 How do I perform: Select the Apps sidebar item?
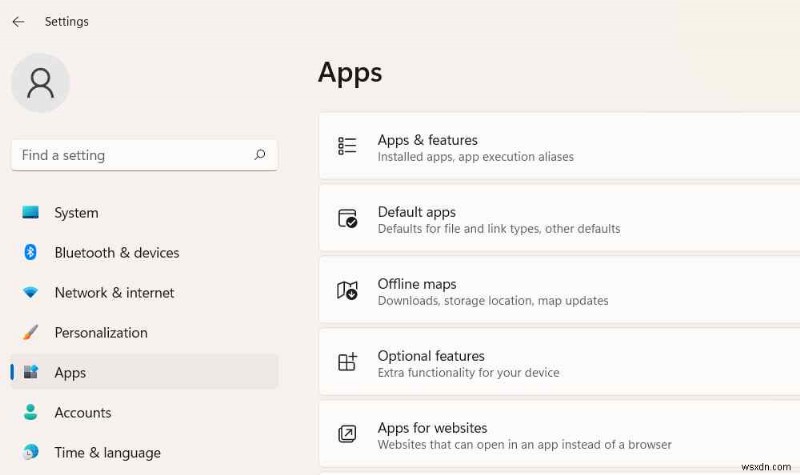(x=70, y=373)
